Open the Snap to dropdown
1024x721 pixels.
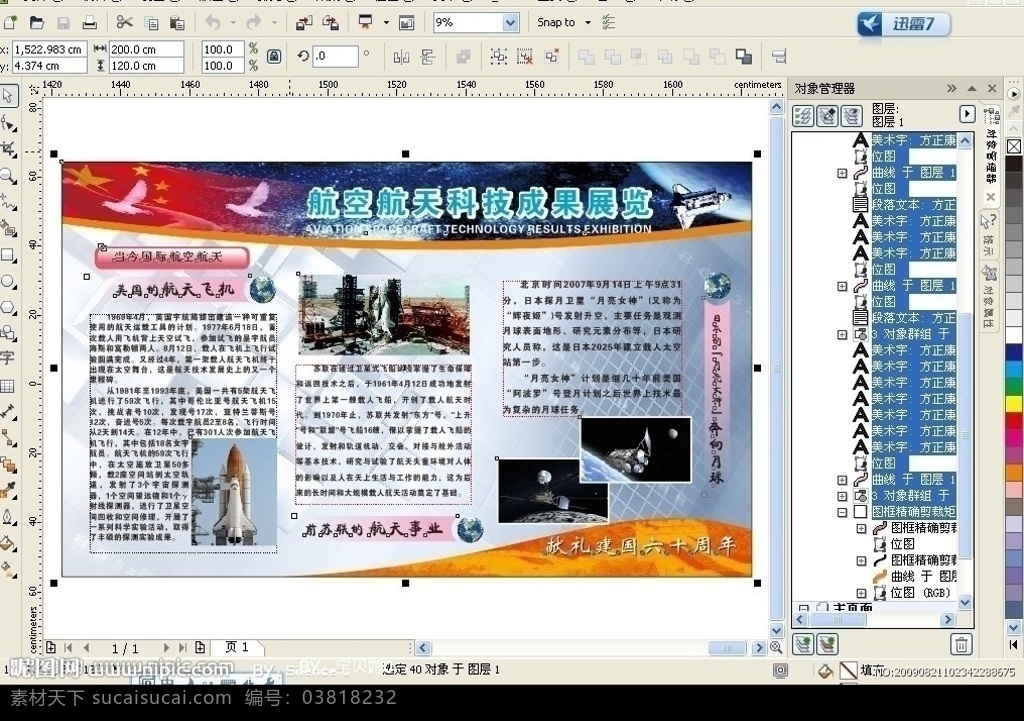pos(588,23)
